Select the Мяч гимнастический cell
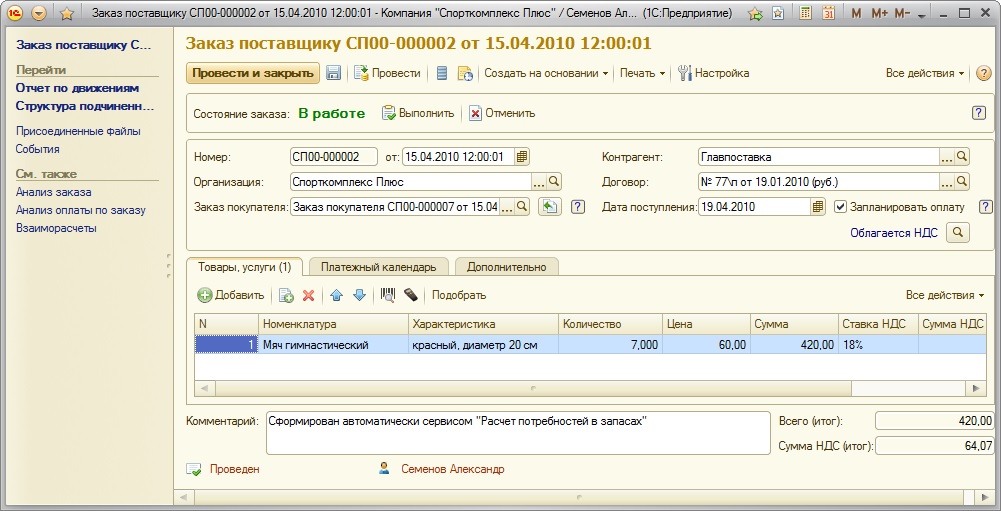 click(x=333, y=345)
